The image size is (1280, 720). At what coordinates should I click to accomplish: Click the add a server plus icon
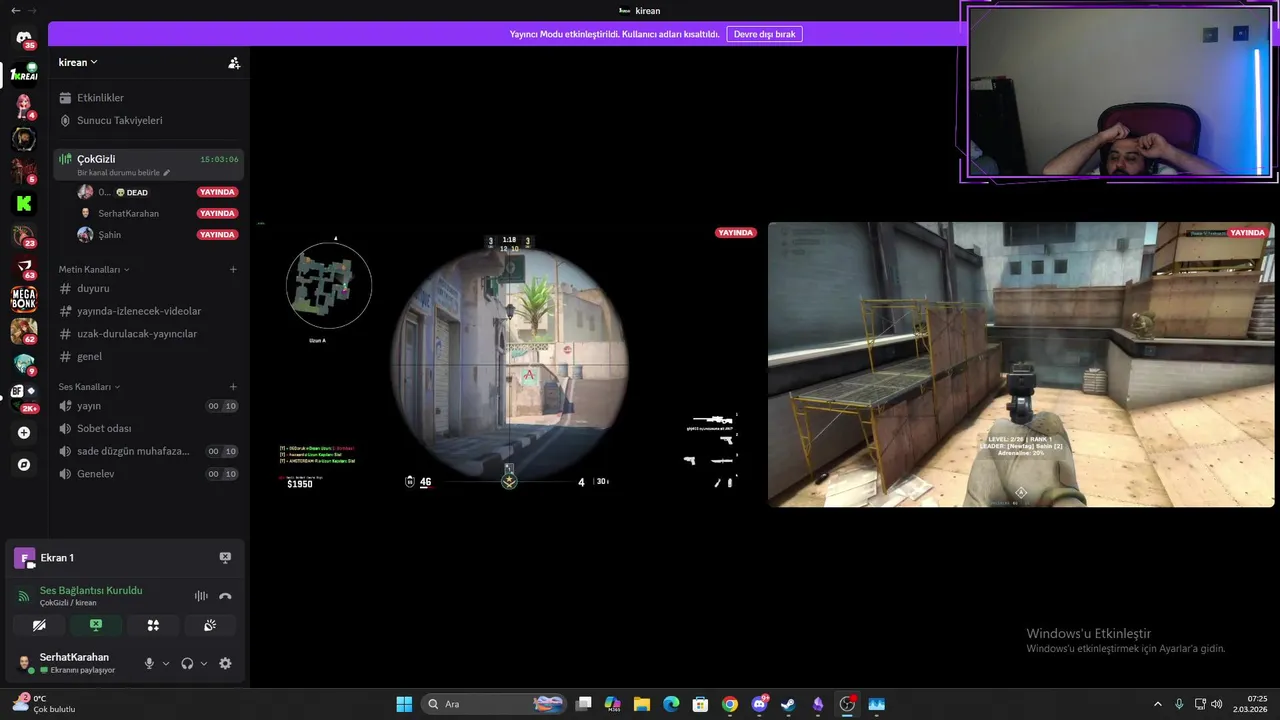point(24,433)
